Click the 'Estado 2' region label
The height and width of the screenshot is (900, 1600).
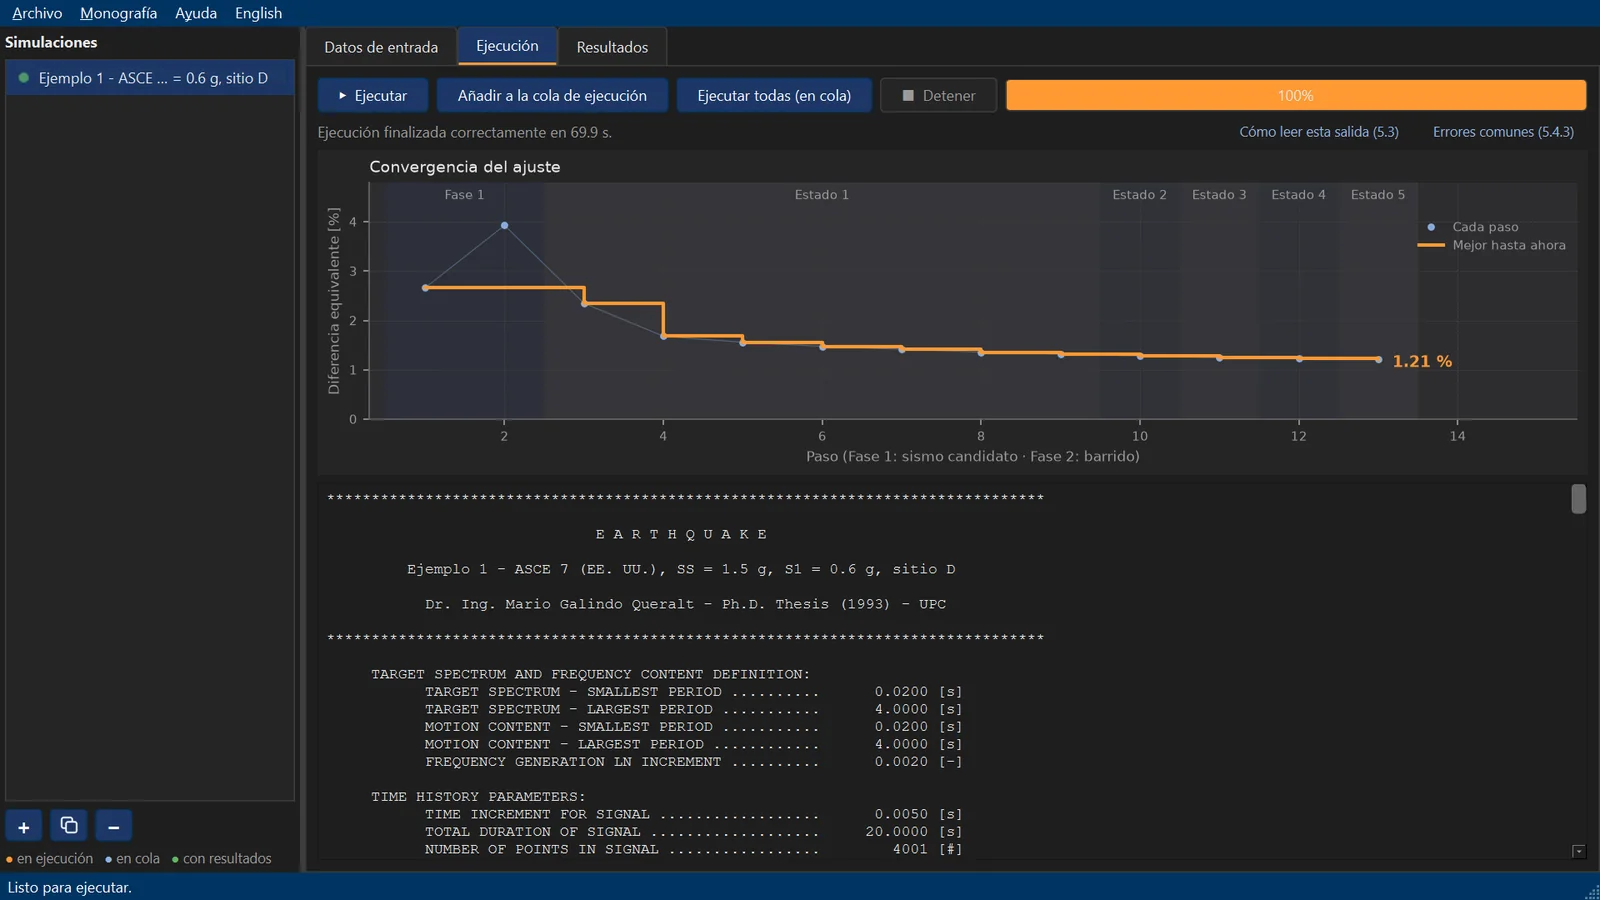click(x=1140, y=195)
